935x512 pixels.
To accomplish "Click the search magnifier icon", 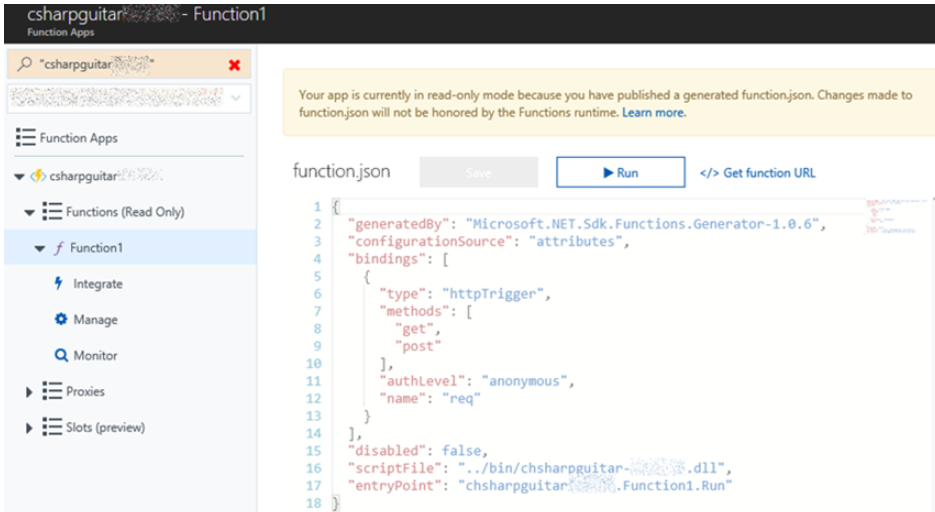I will pos(24,64).
